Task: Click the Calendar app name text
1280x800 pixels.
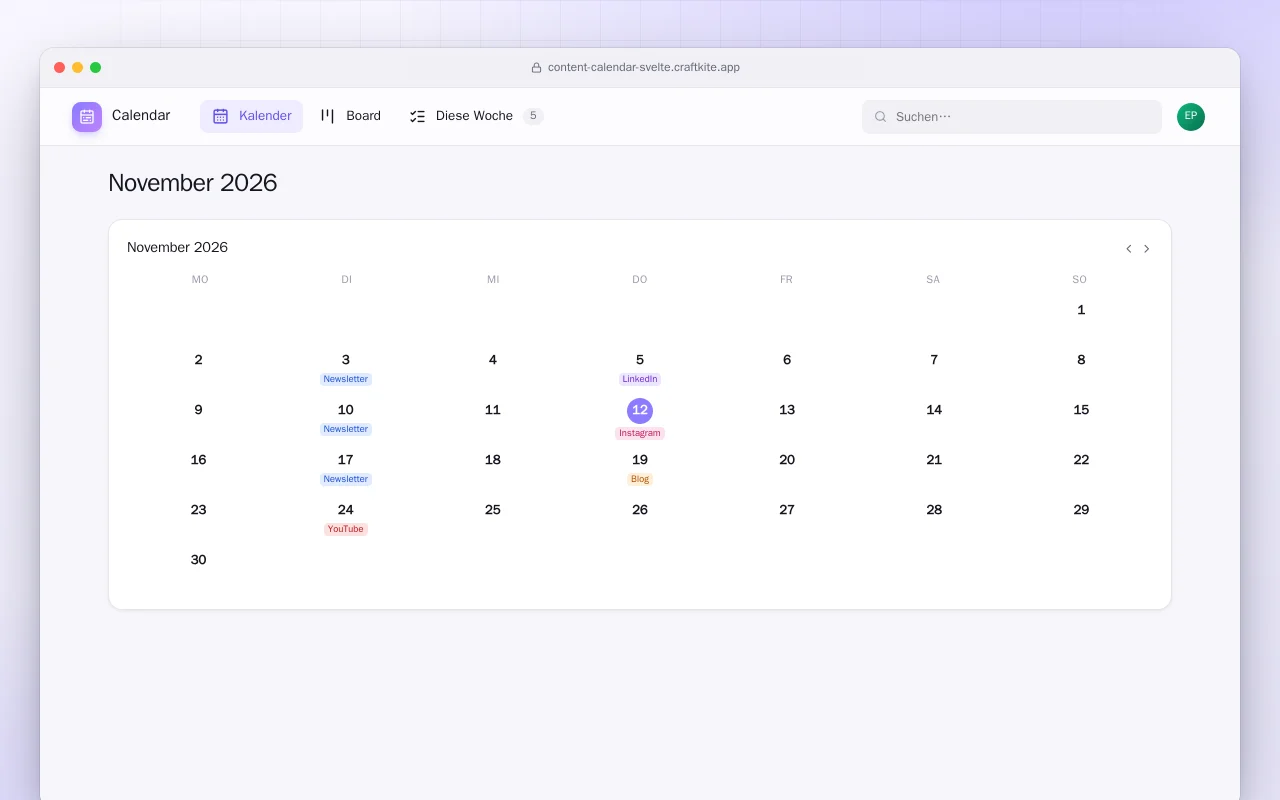Action: pyautogui.click(x=141, y=116)
